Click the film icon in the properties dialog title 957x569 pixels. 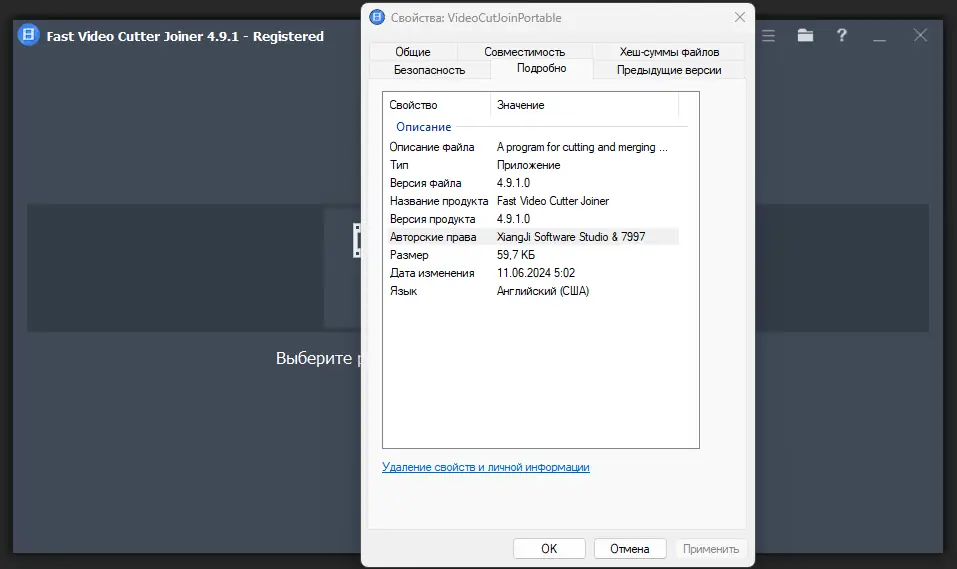tap(377, 17)
